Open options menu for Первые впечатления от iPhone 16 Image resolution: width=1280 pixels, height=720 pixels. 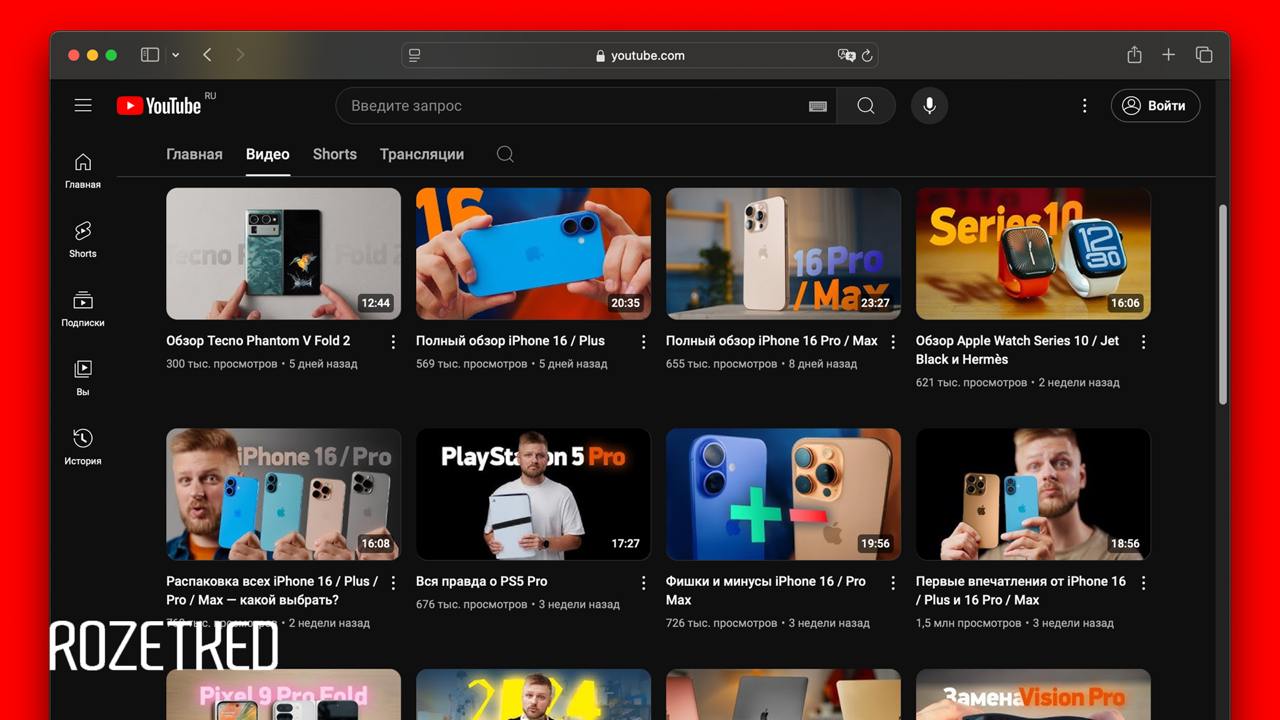1143,582
